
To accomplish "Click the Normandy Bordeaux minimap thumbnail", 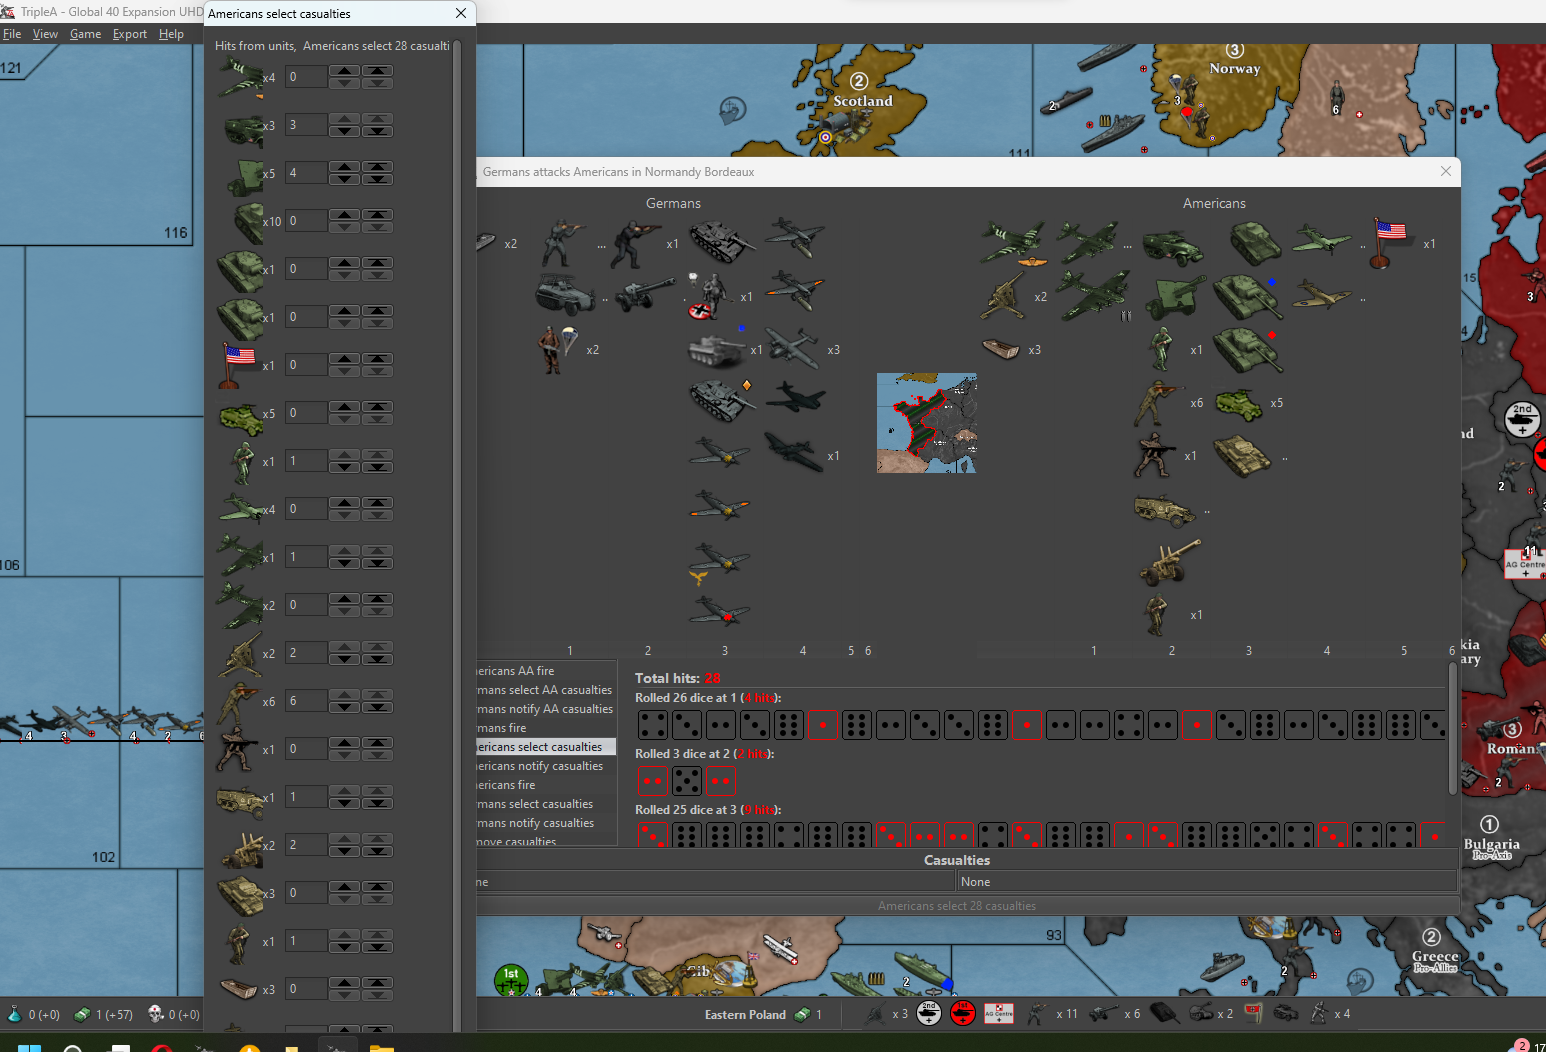I will pos(927,423).
